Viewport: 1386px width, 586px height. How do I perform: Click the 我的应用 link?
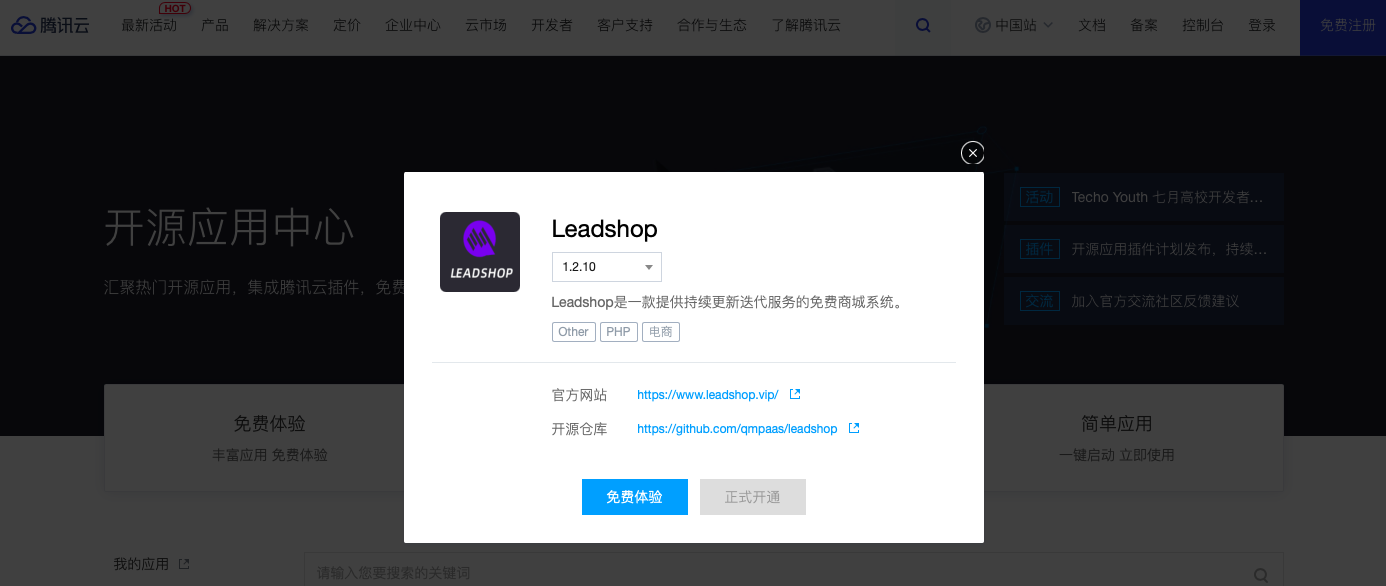pos(142,564)
